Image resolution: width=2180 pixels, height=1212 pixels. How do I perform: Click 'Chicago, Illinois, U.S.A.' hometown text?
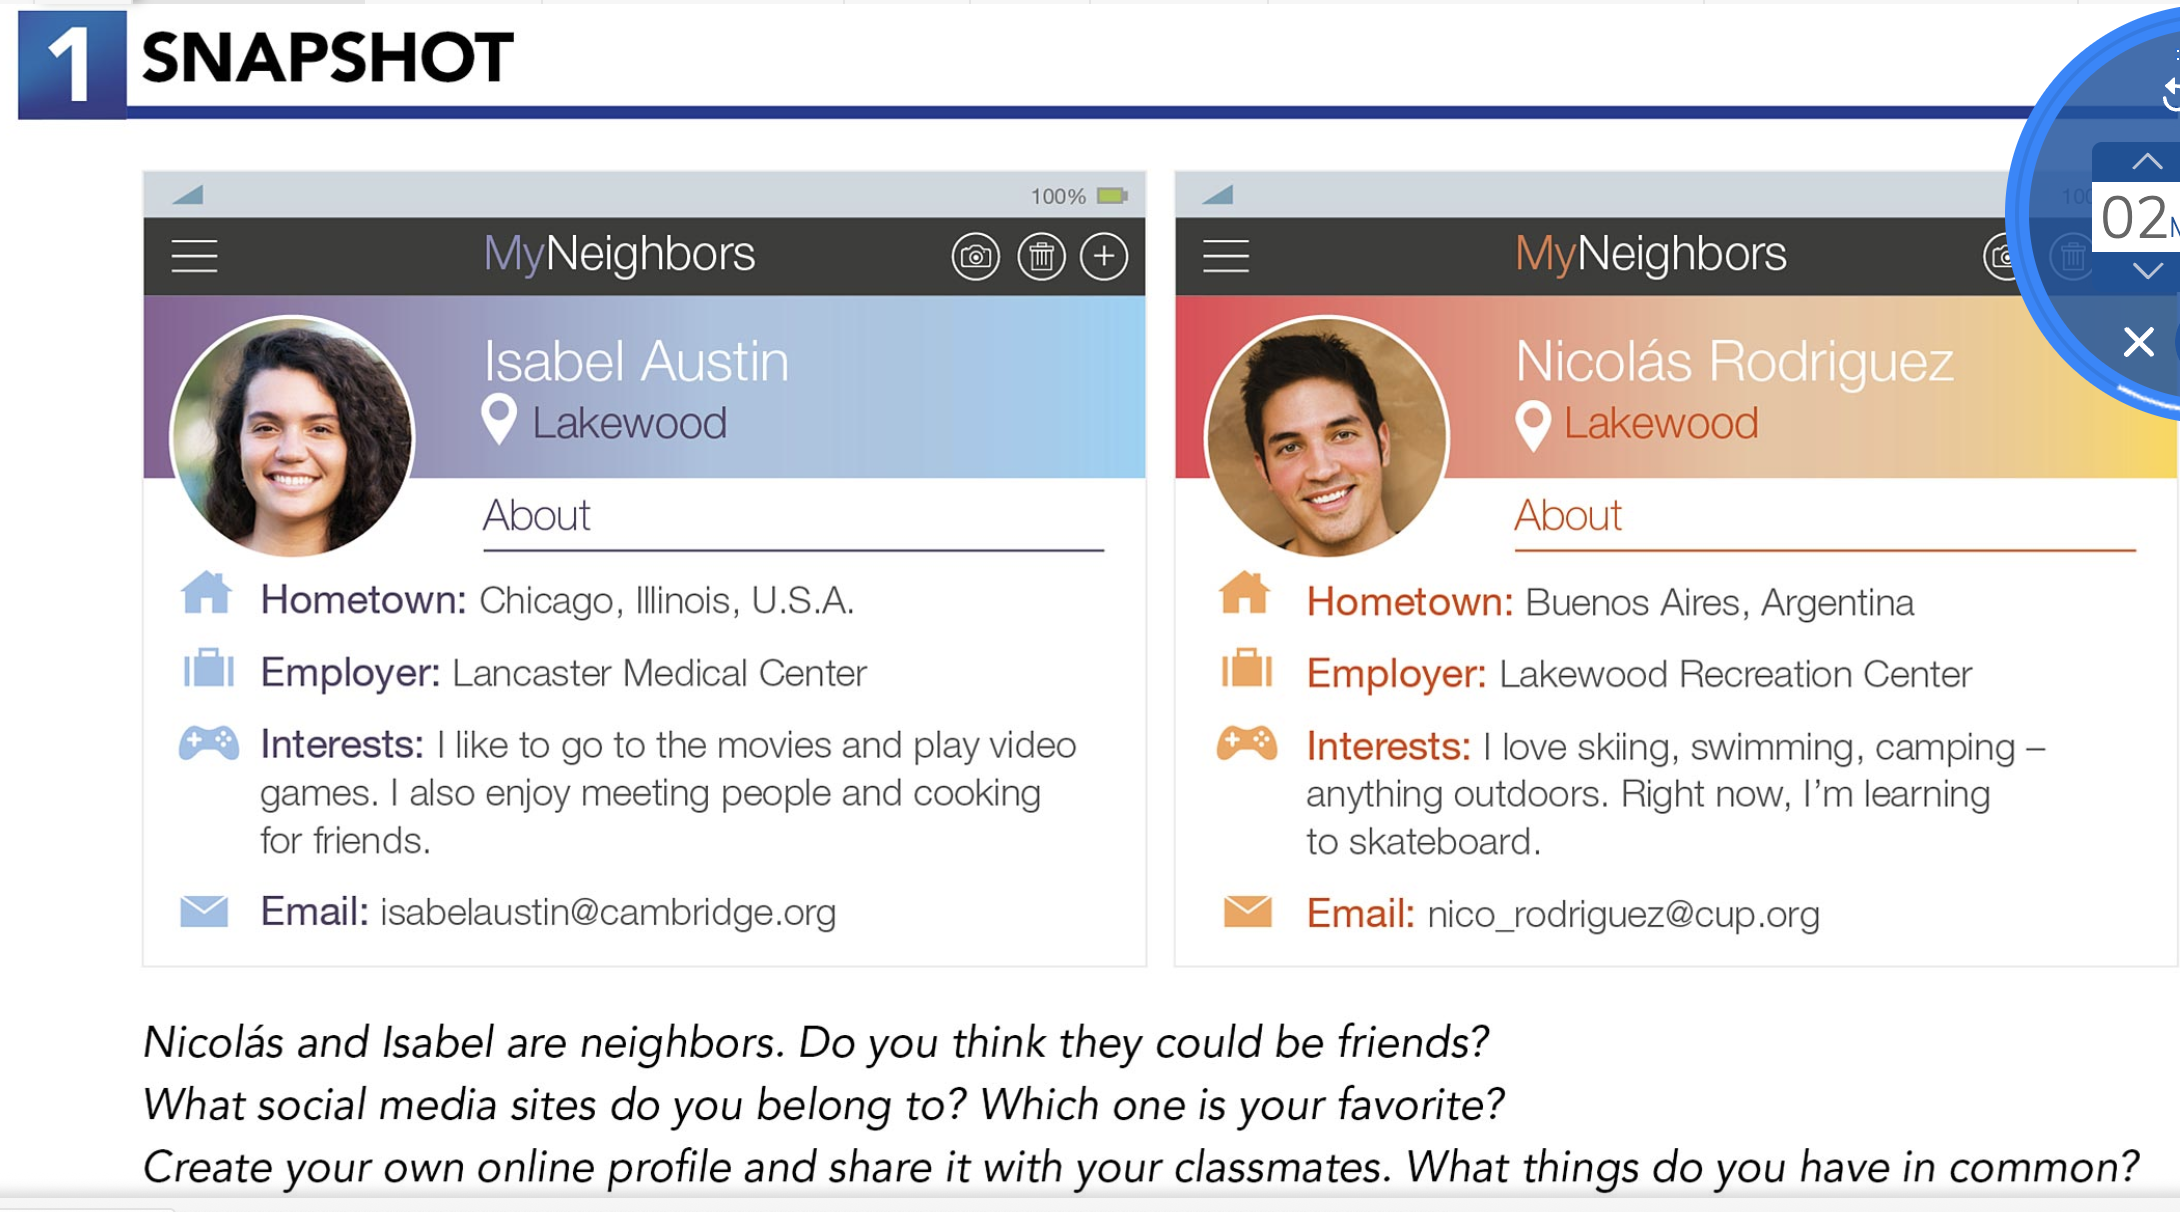click(x=667, y=600)
